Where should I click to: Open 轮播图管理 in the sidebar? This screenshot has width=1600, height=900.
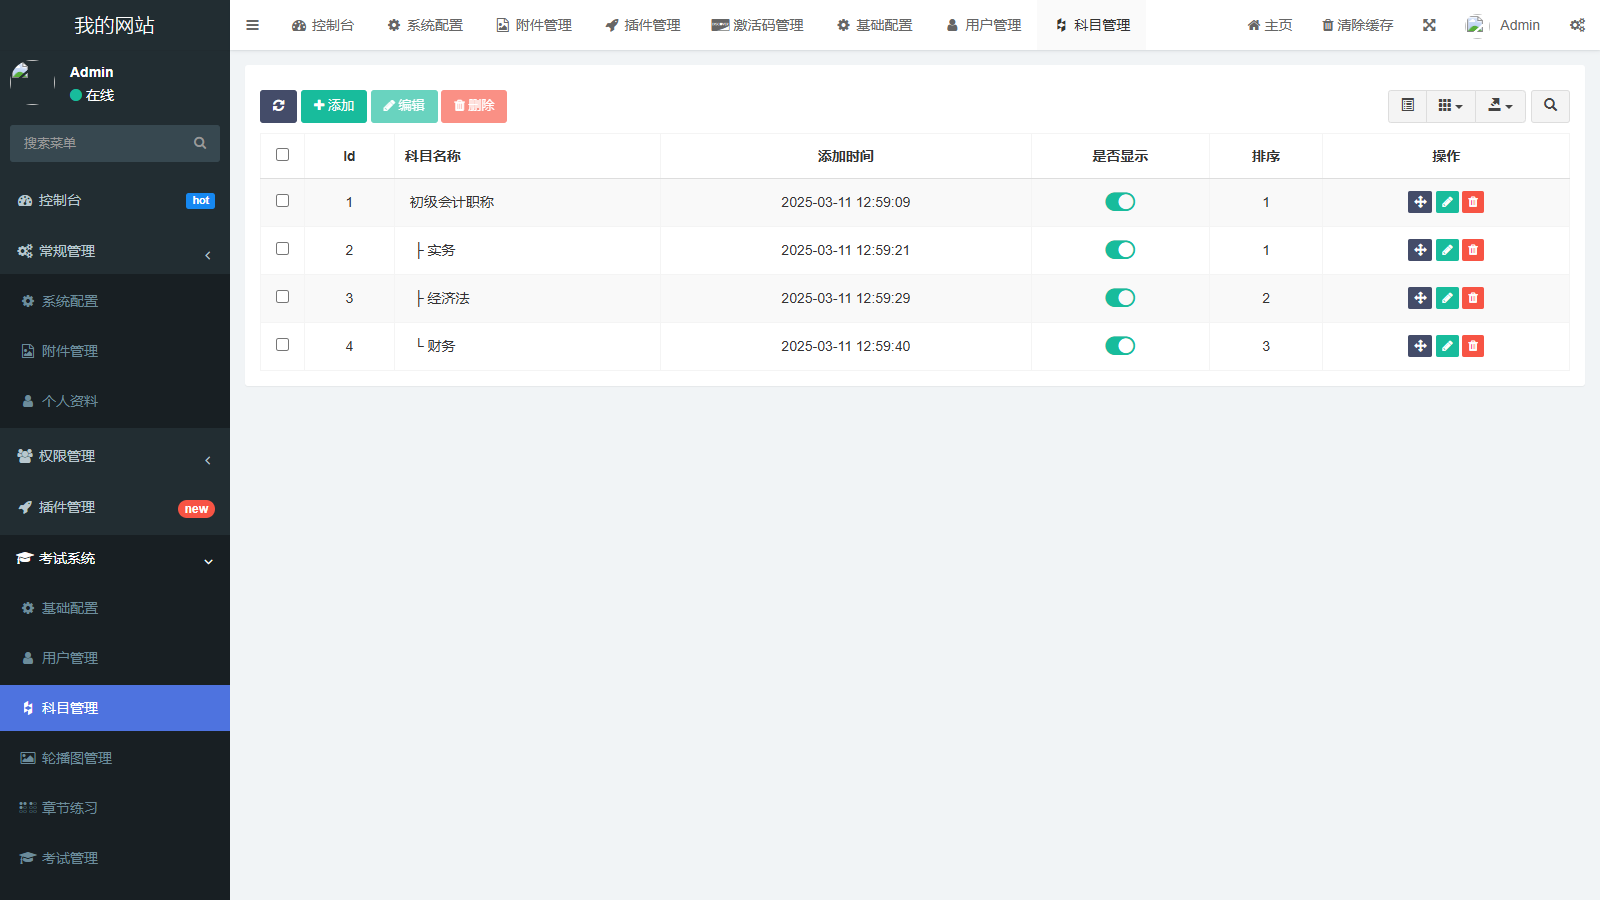click(76, 758)
